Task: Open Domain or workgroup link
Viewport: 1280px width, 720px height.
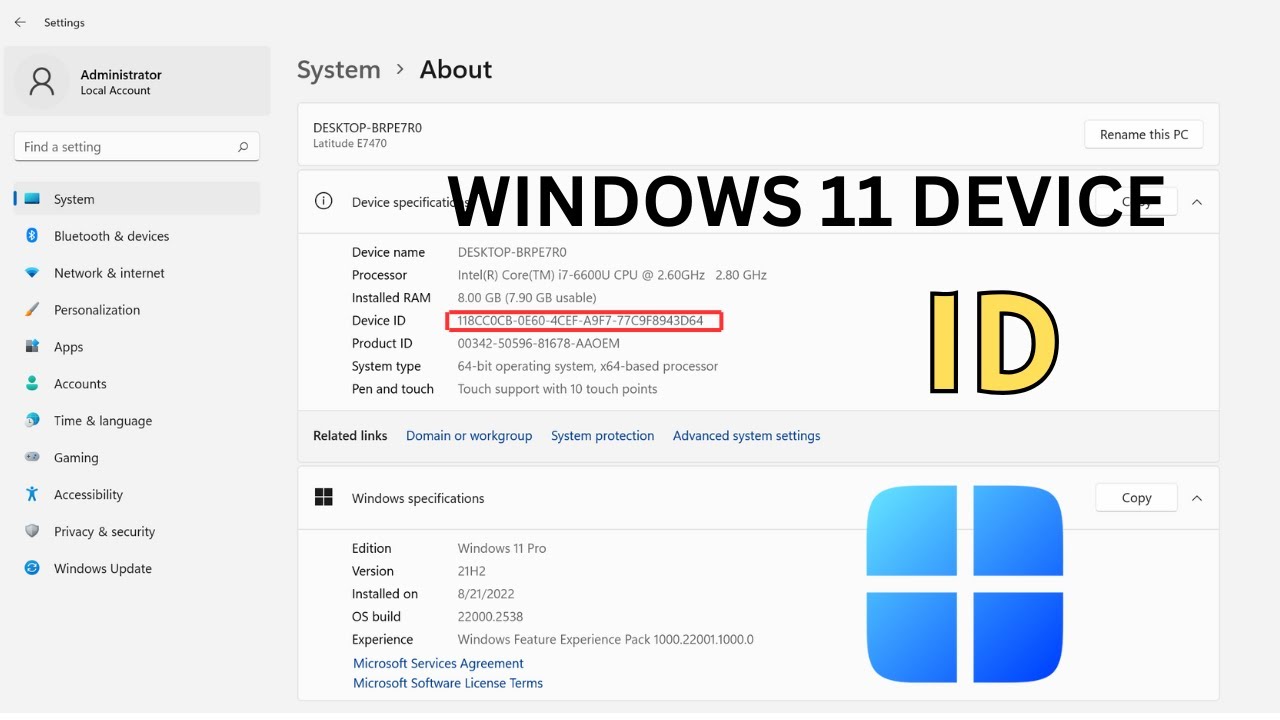Action: tap(469, 436)
